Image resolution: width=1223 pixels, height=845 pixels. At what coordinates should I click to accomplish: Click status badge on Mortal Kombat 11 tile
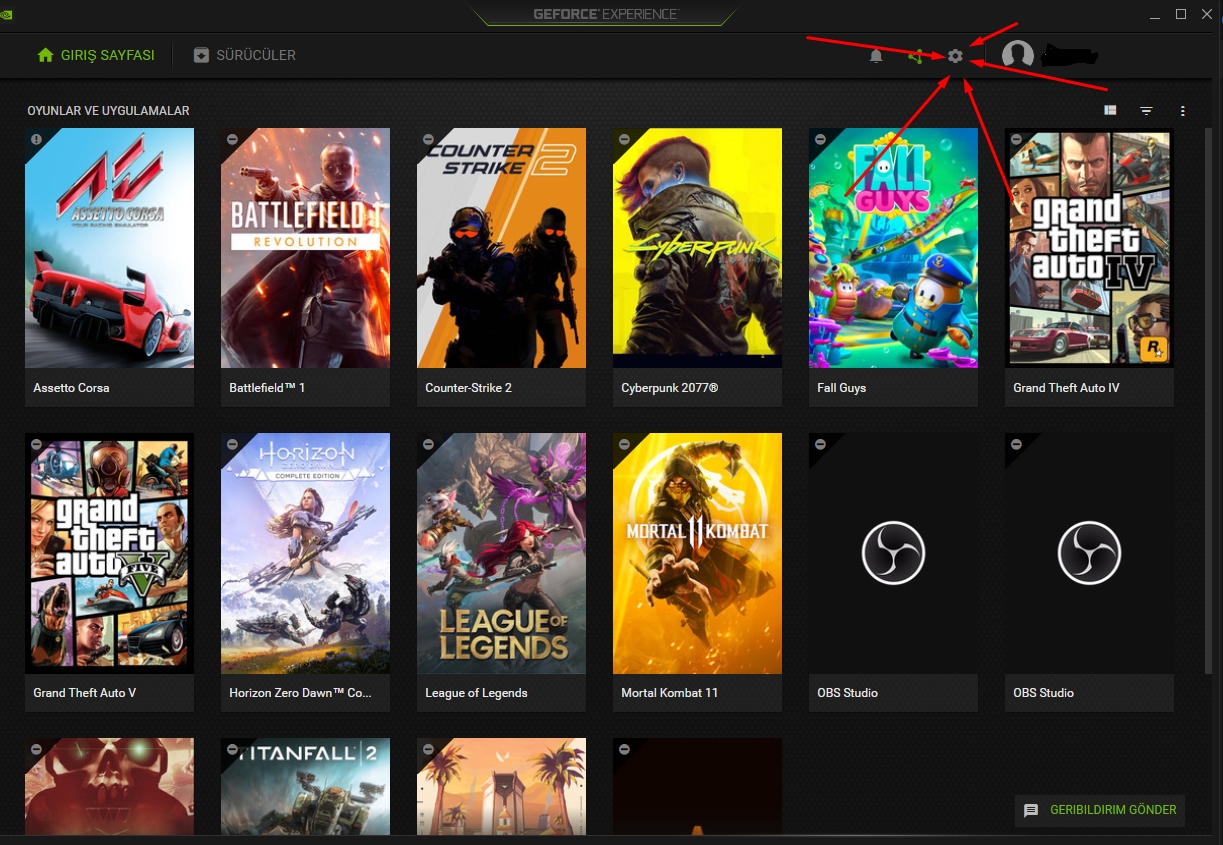624,445
